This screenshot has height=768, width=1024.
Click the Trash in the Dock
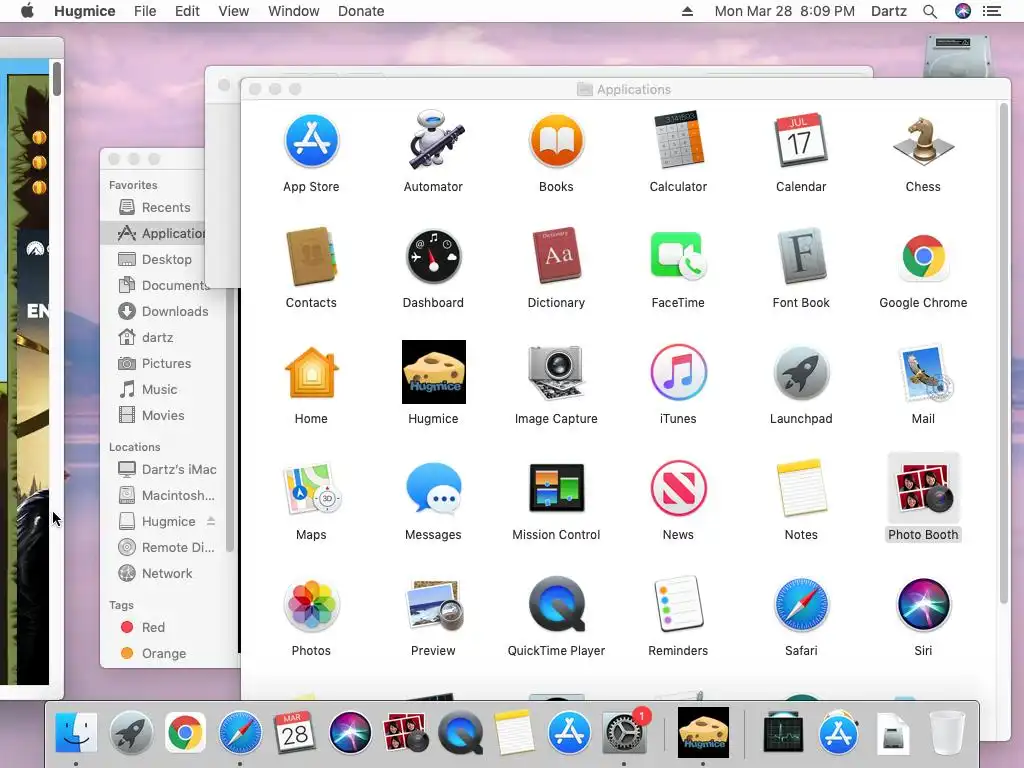point(947,733)
